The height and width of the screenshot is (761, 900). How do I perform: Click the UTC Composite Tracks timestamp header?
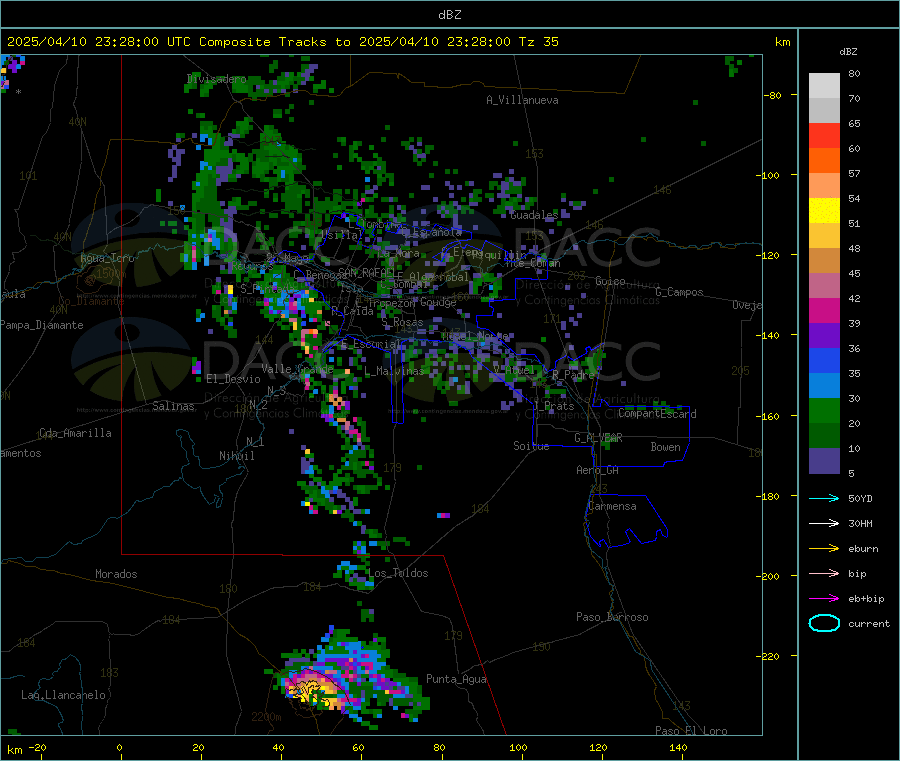(283, 42)
